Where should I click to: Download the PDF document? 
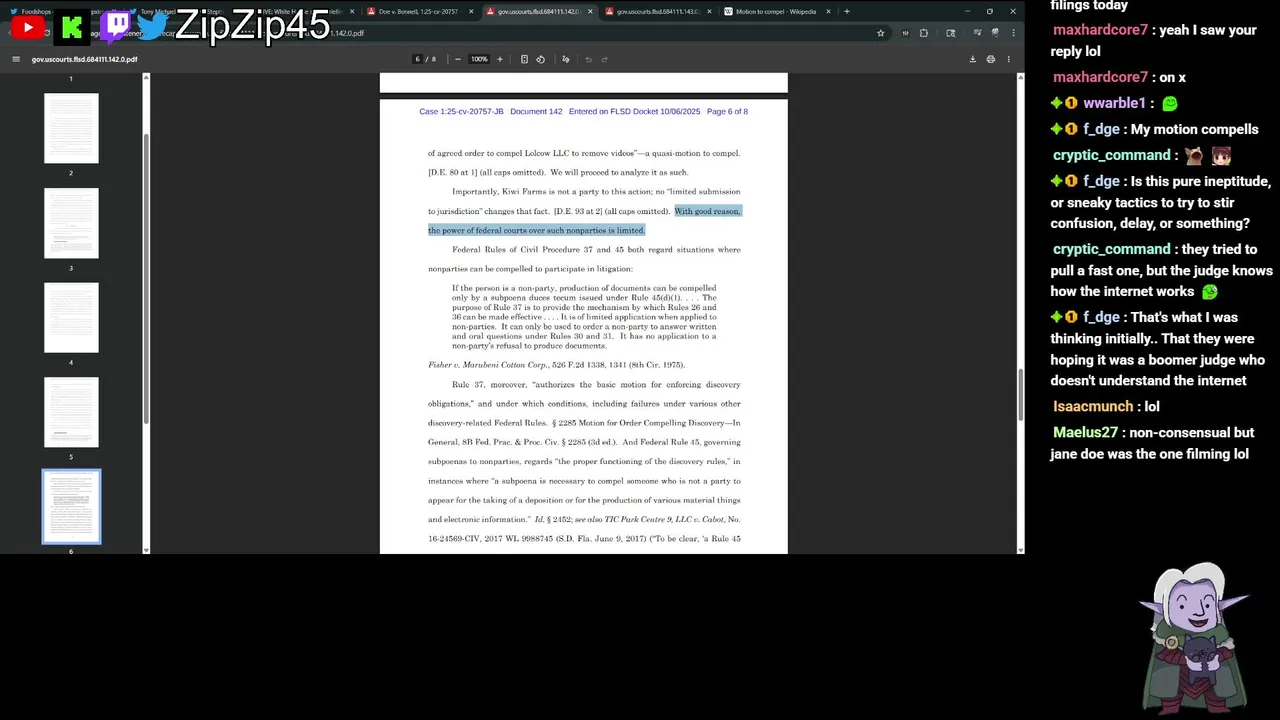pos(972,59)
